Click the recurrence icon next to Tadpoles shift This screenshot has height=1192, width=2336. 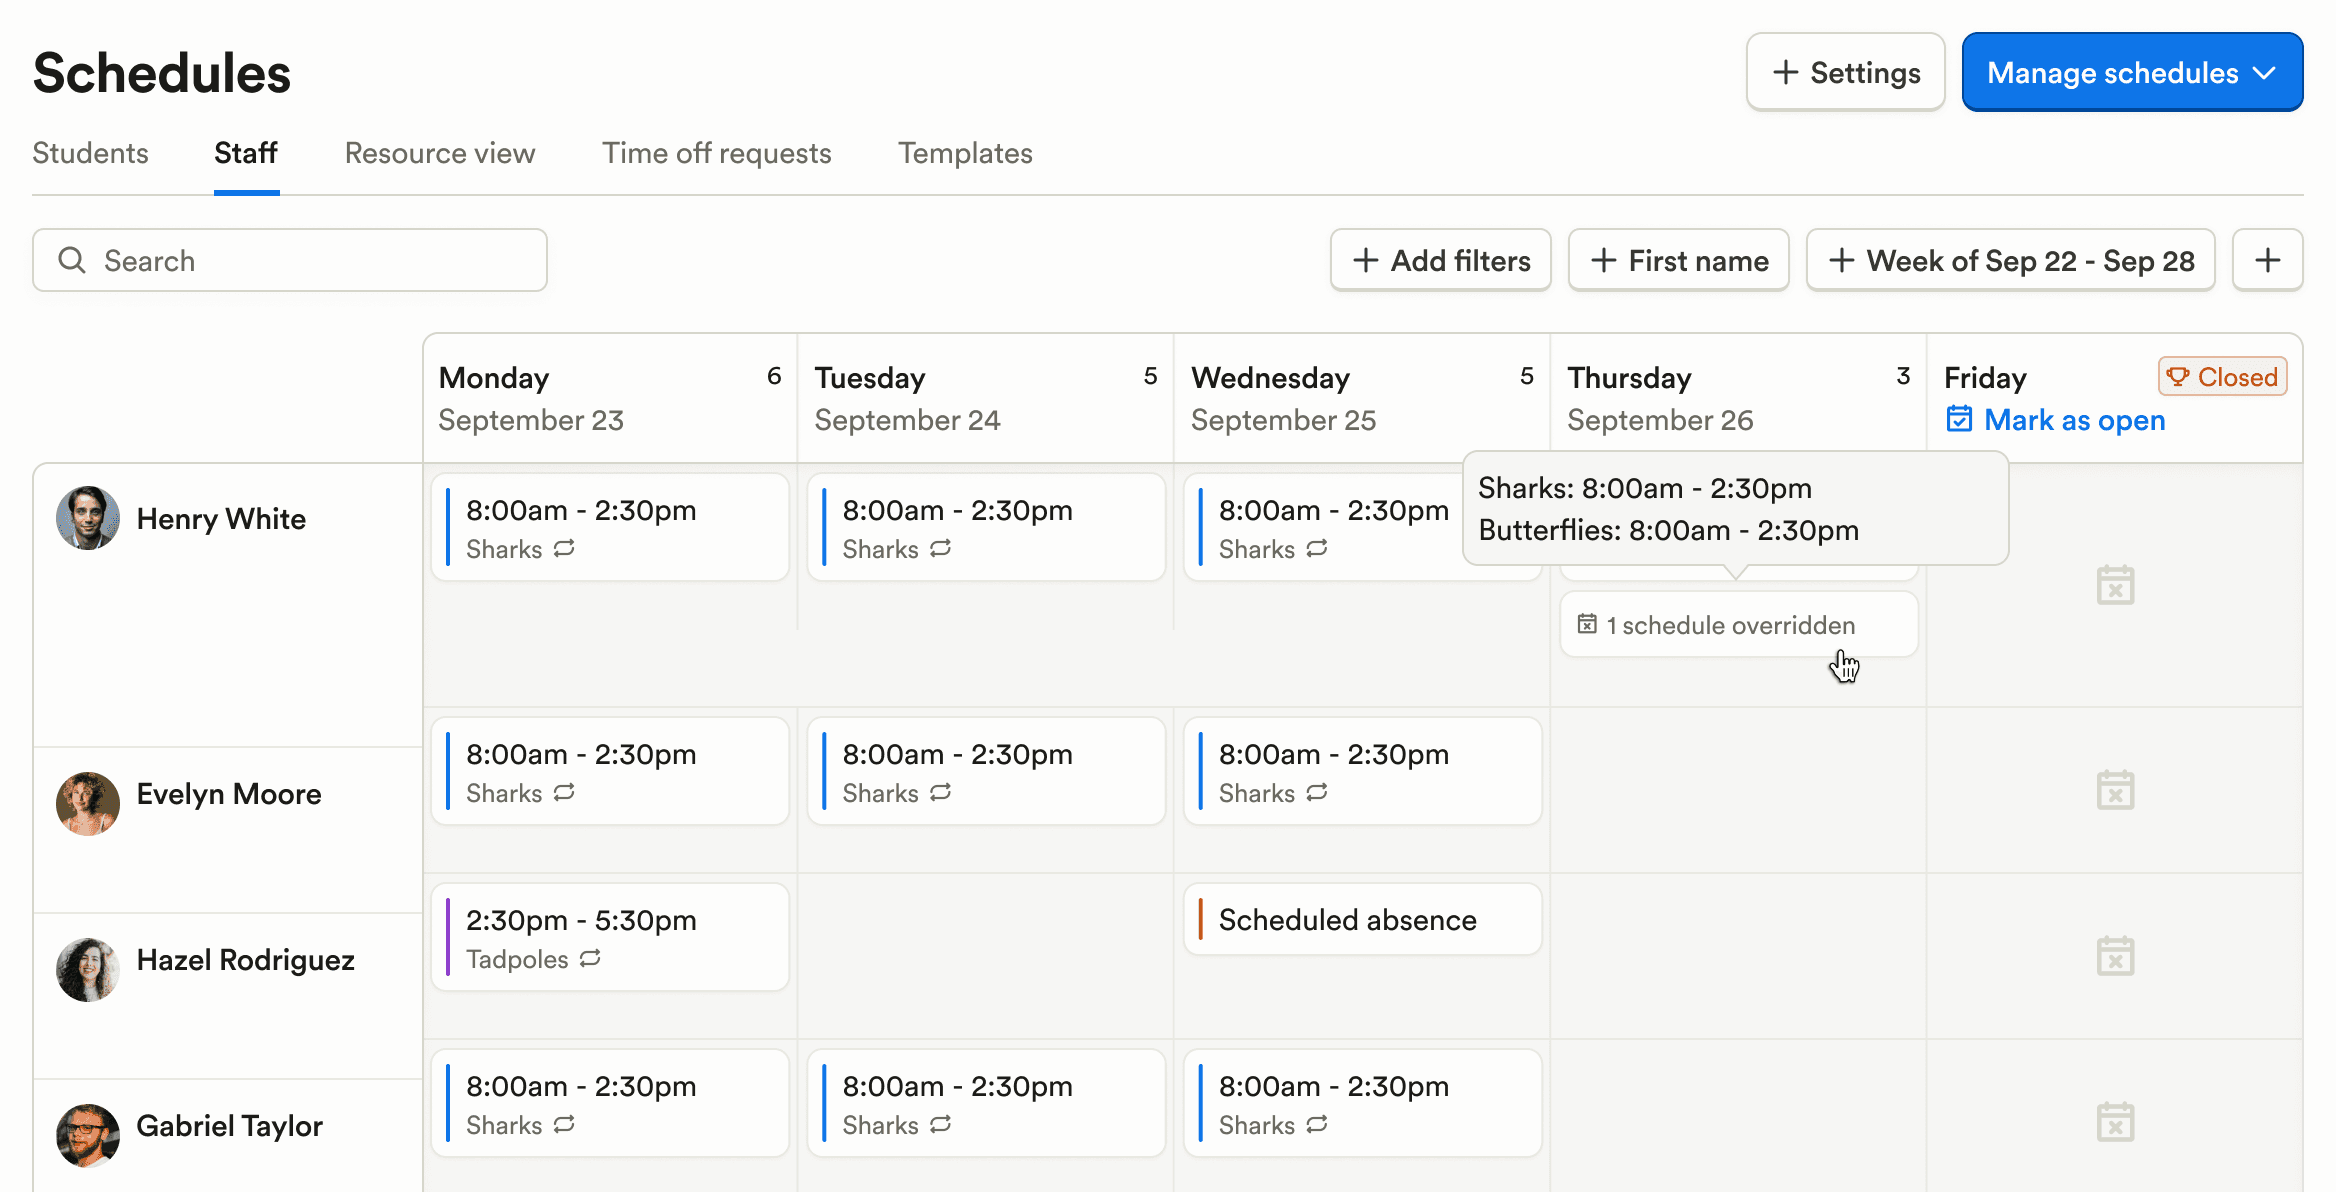coord(590,959)
